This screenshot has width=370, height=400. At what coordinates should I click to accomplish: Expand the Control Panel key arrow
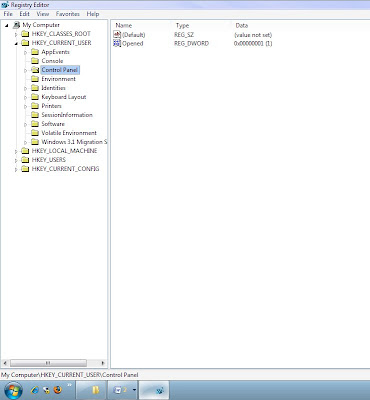(x=25, y=70)
